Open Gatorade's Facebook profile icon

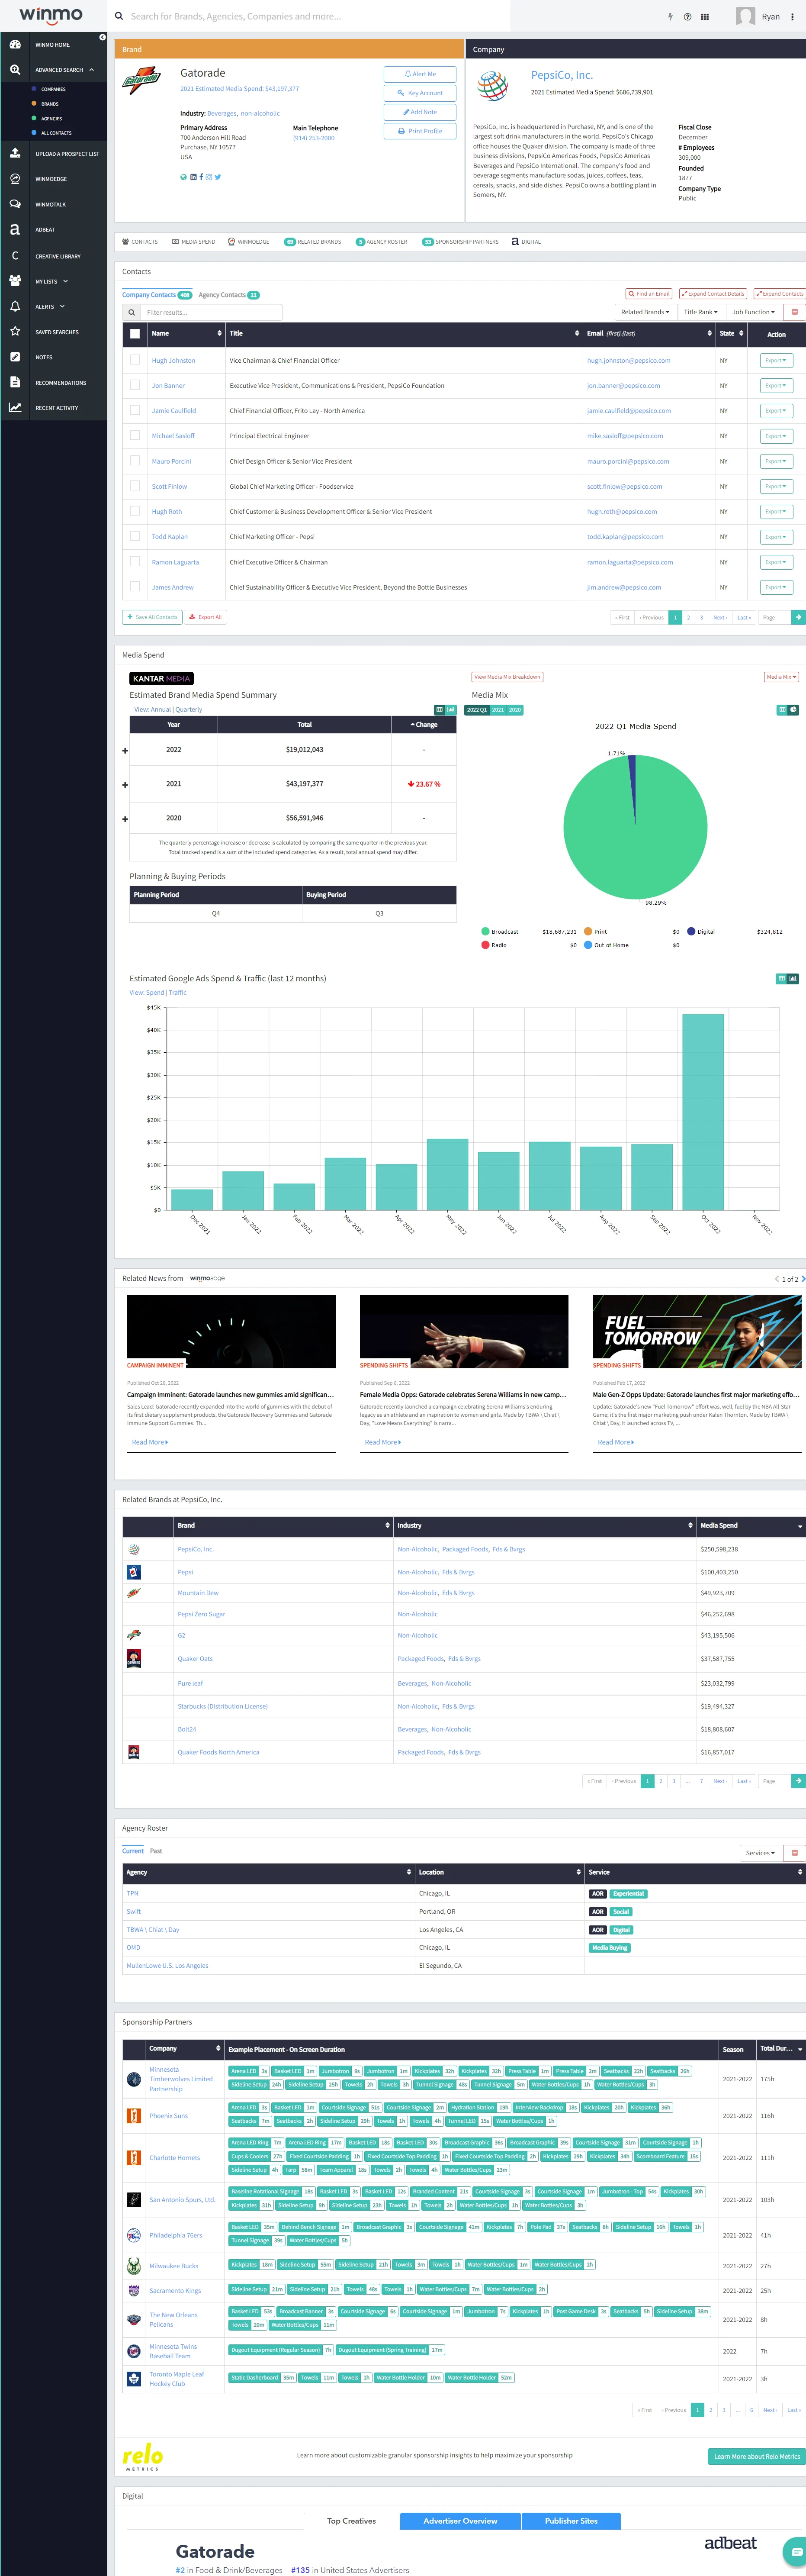click(x=201, y=177)
